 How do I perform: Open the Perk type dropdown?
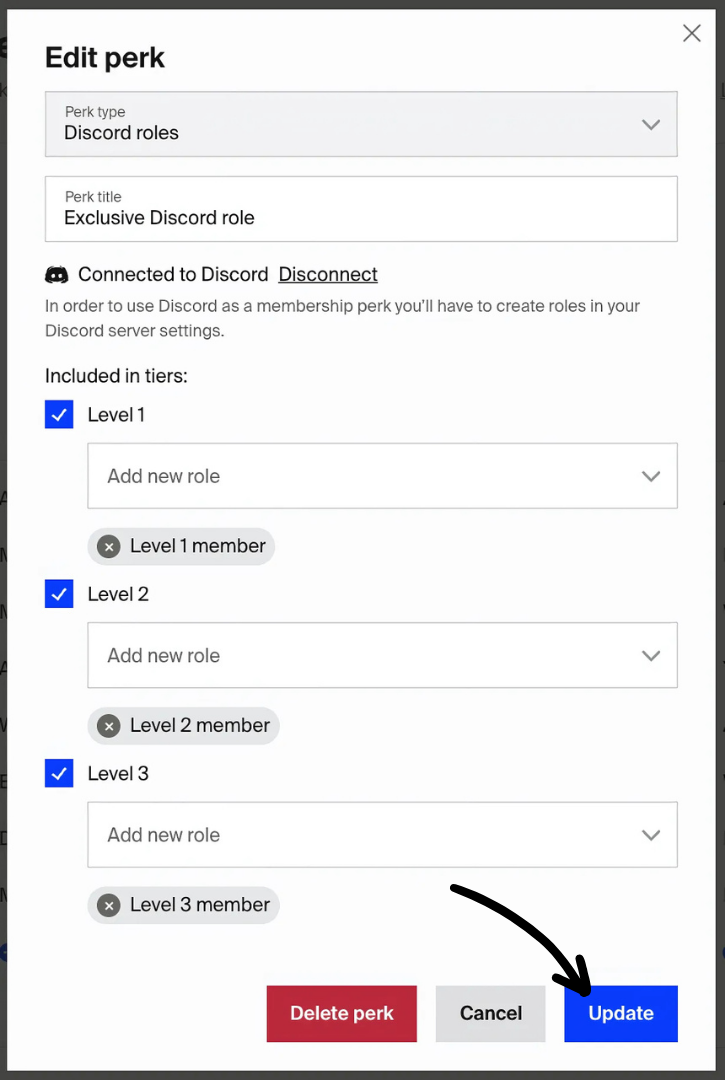pyautogui.click(x=360, y=124)
